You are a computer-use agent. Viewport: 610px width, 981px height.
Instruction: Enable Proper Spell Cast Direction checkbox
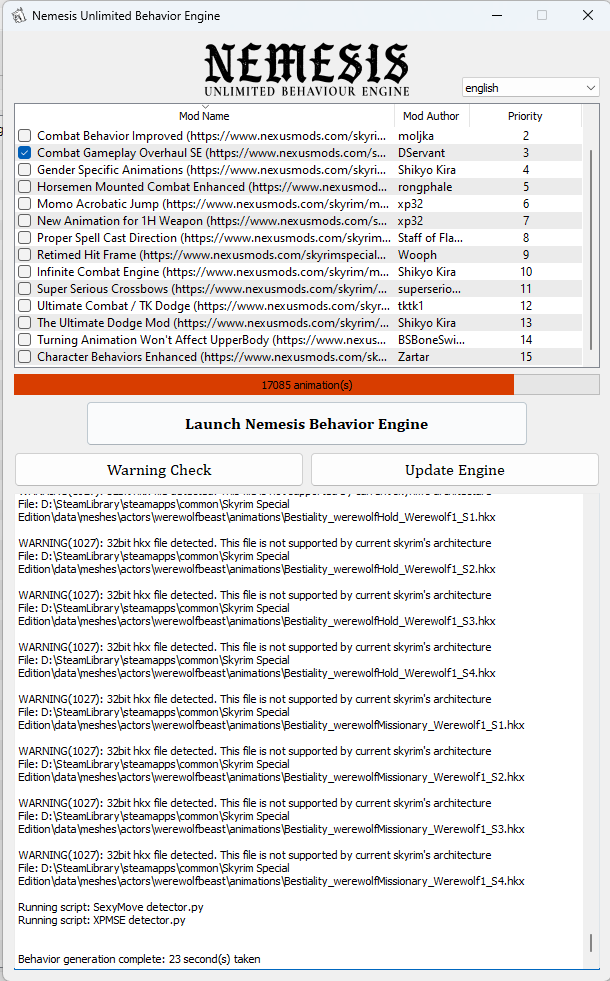pos(24,238)
